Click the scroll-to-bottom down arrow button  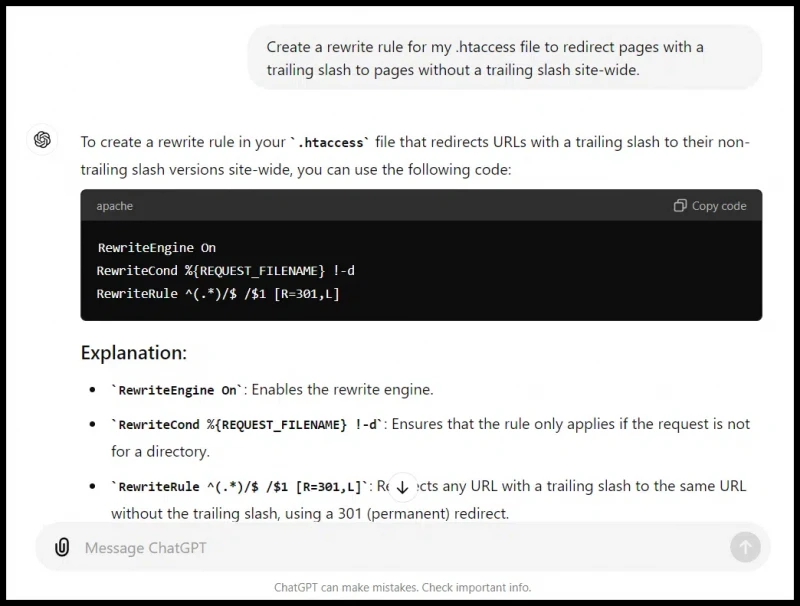coord(403,487)
